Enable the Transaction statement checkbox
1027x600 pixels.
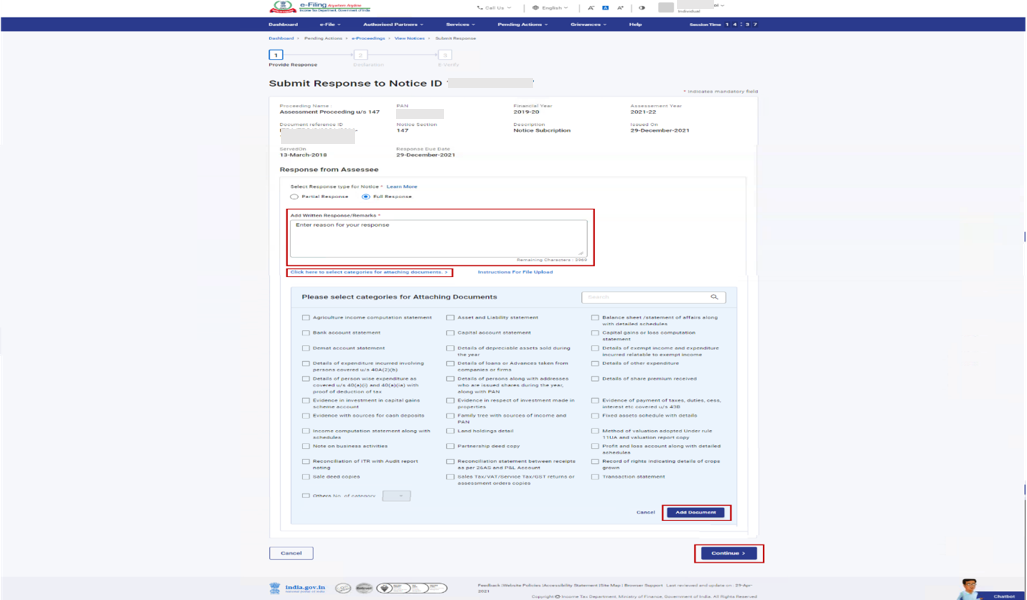595,477
